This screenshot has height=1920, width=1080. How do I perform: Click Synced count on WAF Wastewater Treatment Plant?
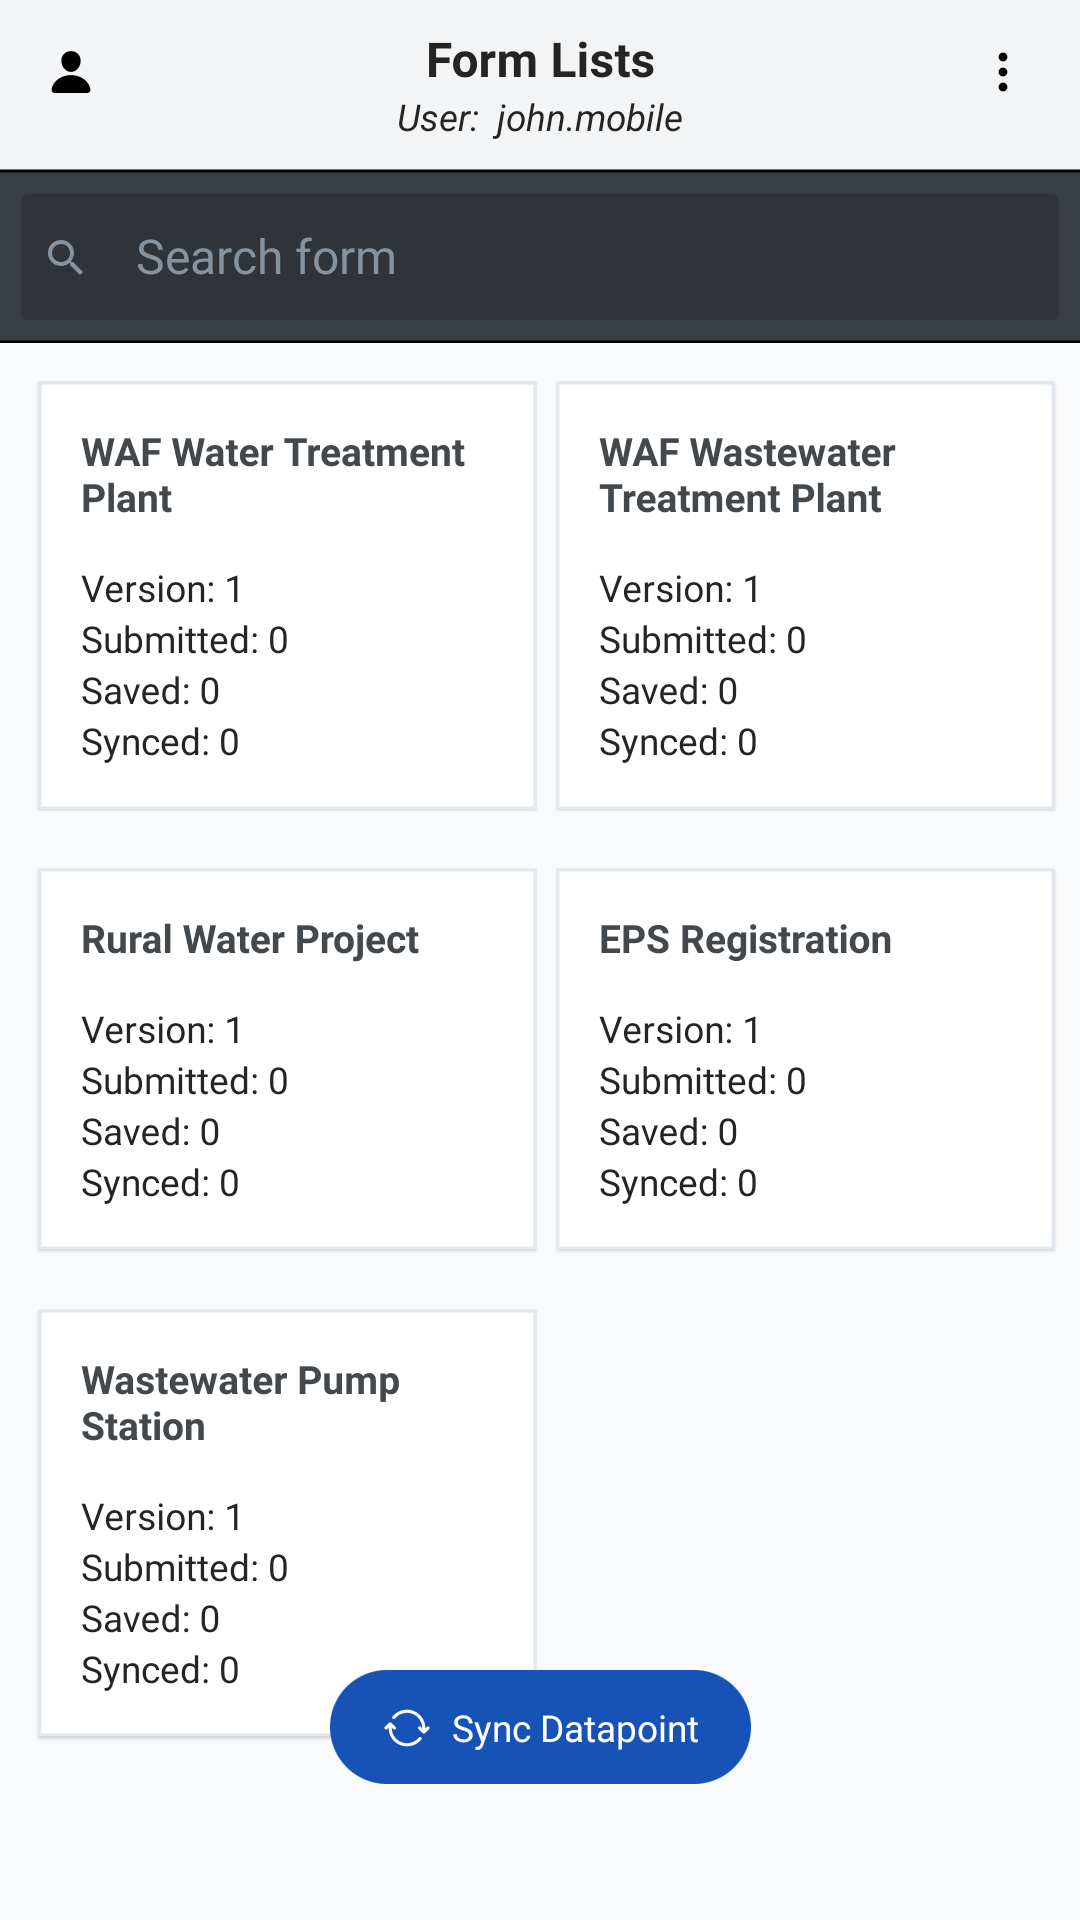(x=678, y=743)
